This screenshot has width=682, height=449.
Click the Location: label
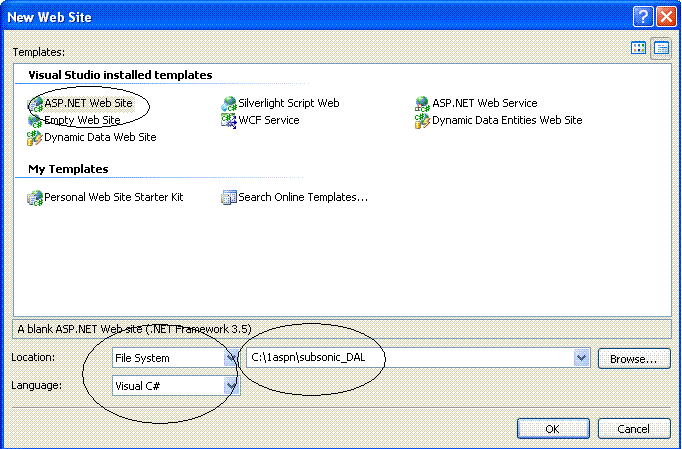(x=33, y=357)
